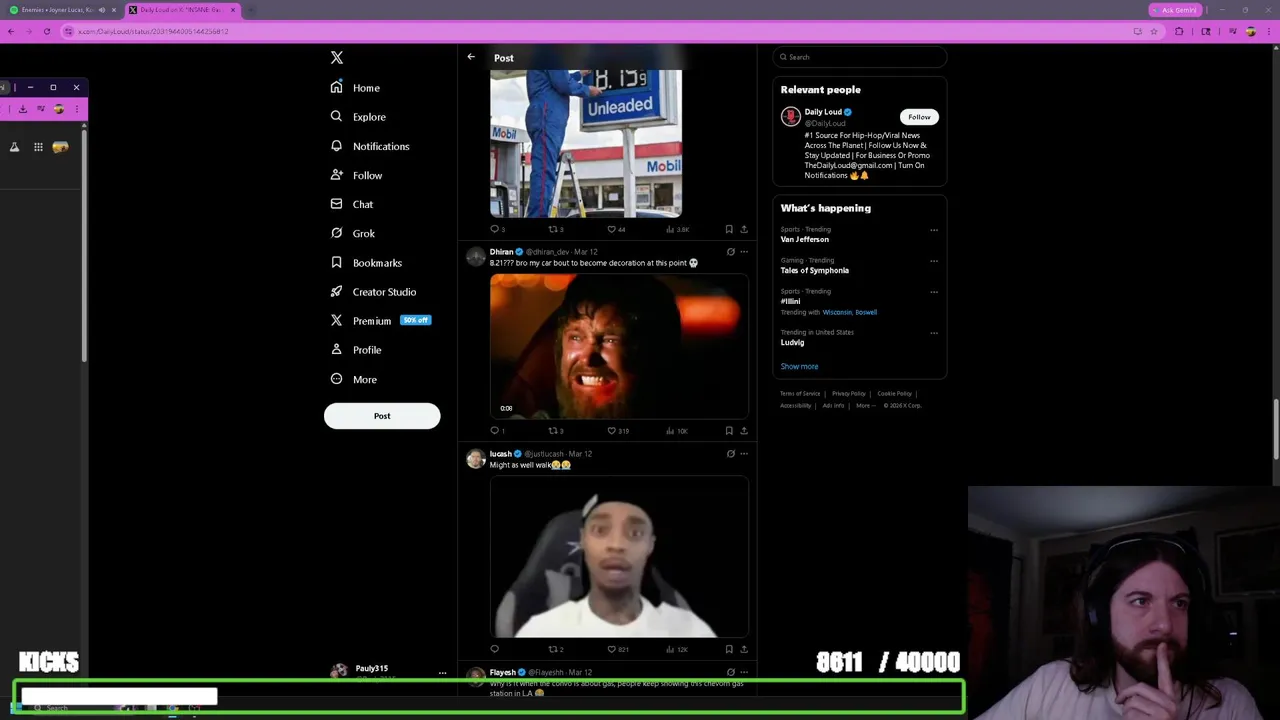Click Show more under What's happening
The height and width of the screenshot is (720, 1280).
(x=799, y=367)
